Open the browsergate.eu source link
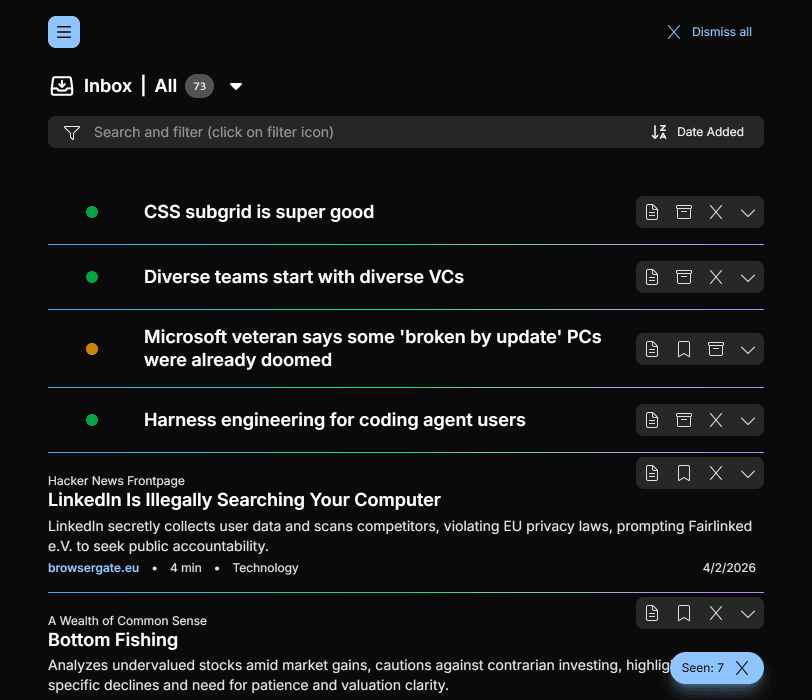This screenshot has height=700, width=812. pos(93,568)
